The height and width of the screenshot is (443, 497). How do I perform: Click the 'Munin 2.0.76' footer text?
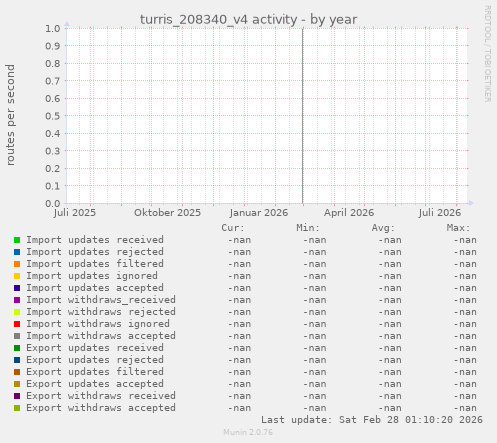pos(248,432)
